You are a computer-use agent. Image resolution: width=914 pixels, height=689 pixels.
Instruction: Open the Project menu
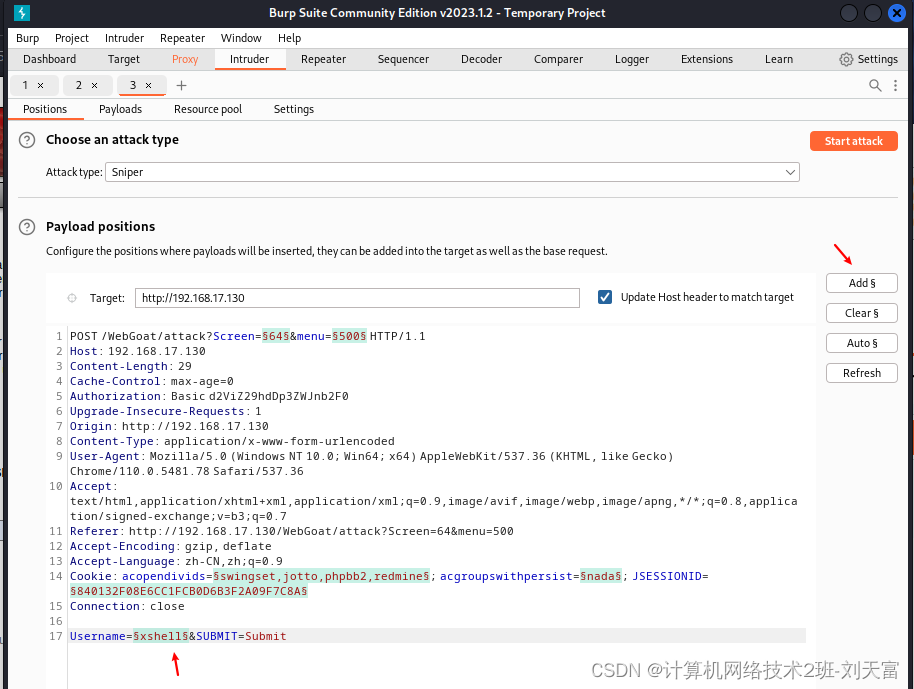(x=72, y=38)
